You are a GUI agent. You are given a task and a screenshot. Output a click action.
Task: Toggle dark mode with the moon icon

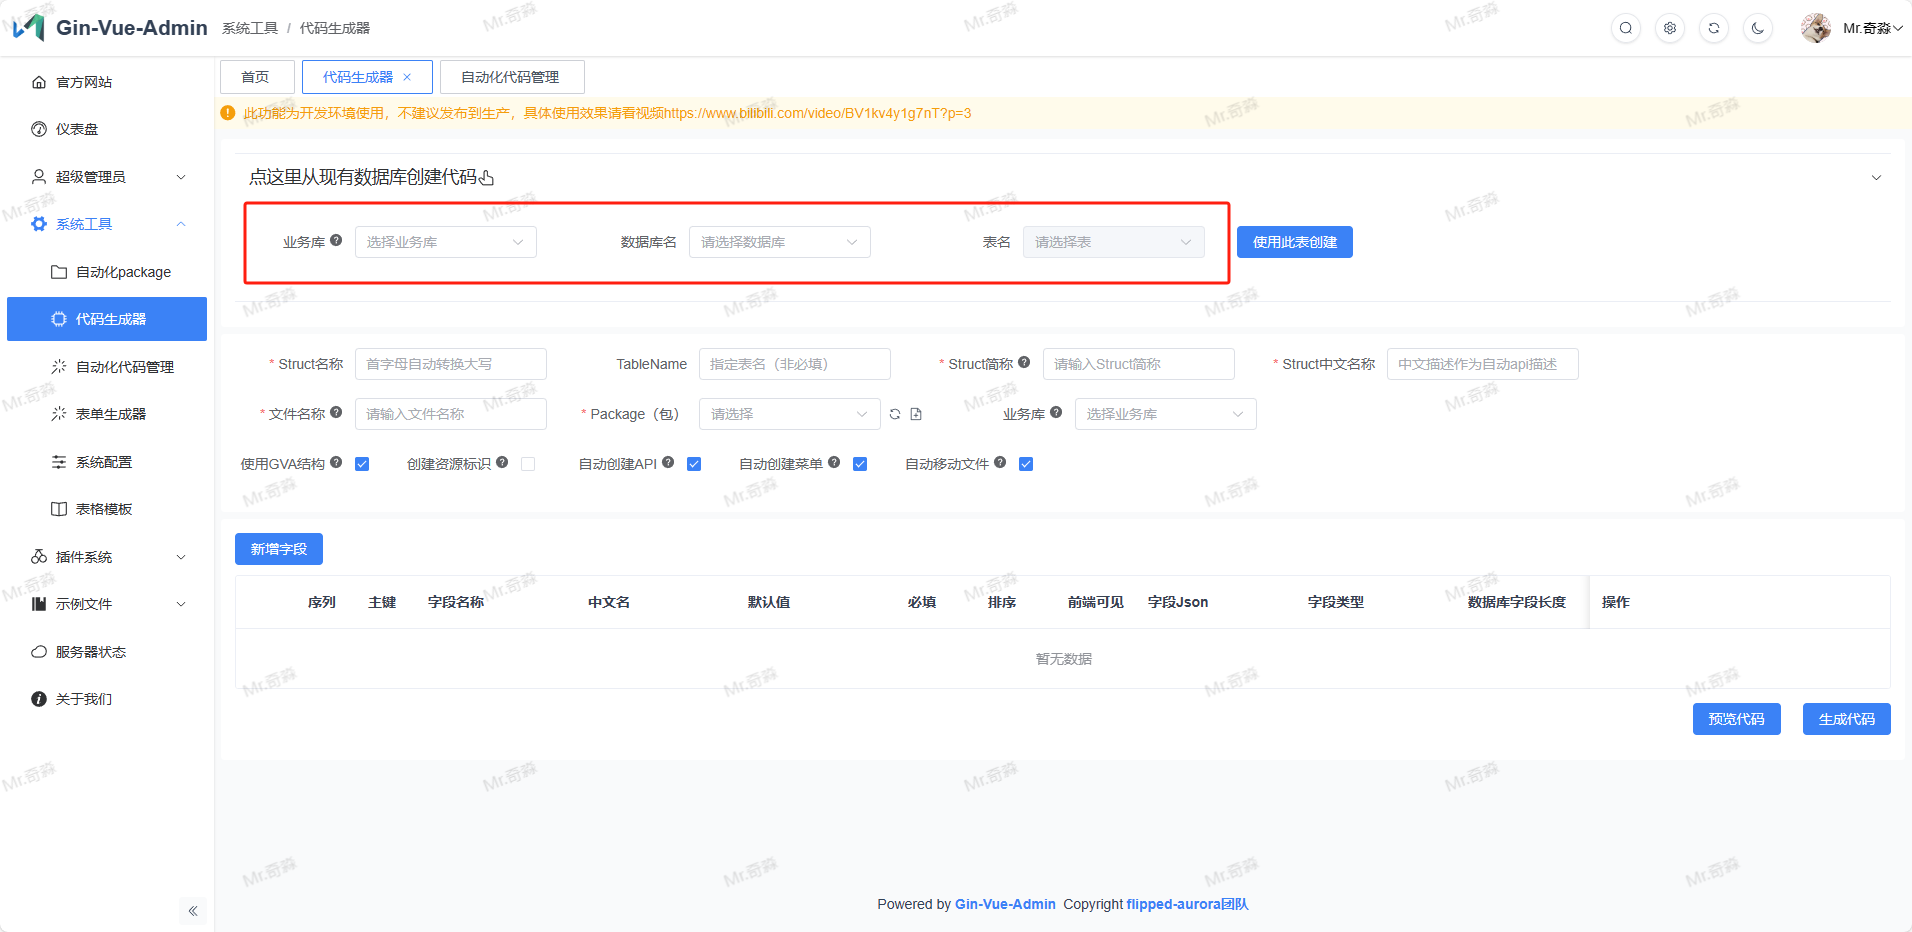tap(1758, 28)
